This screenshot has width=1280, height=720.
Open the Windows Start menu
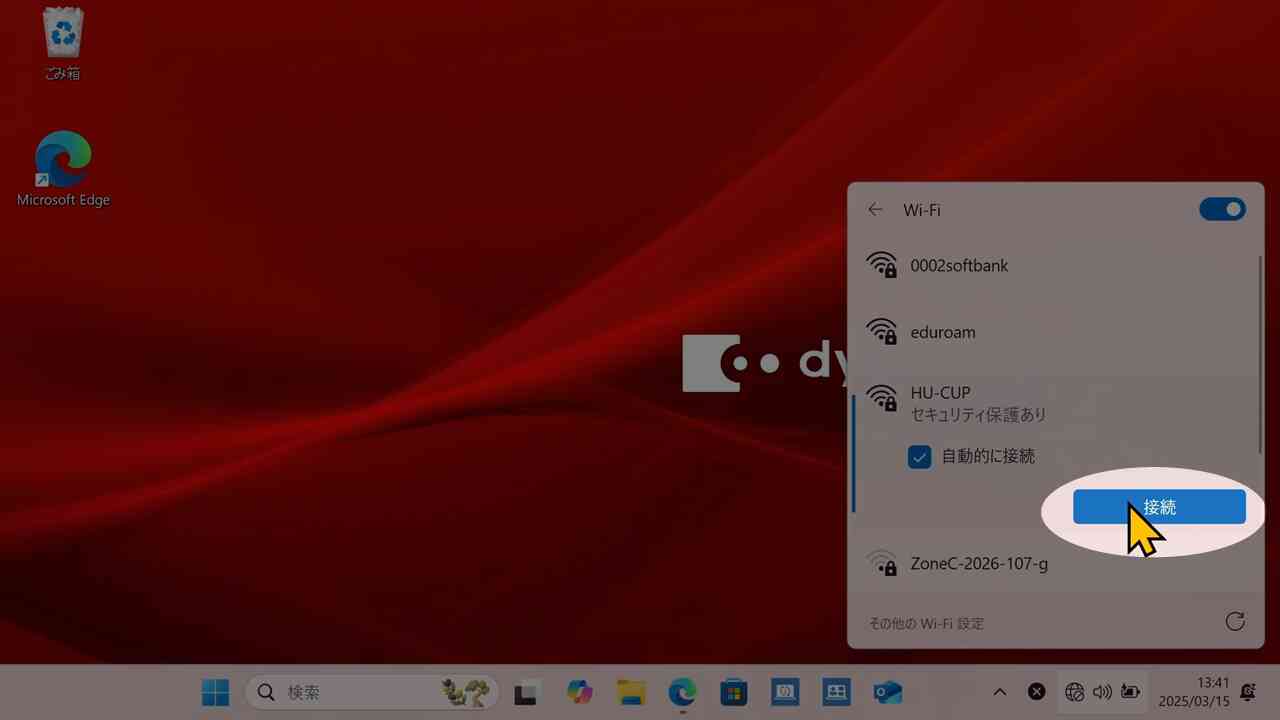pos(215,692)
